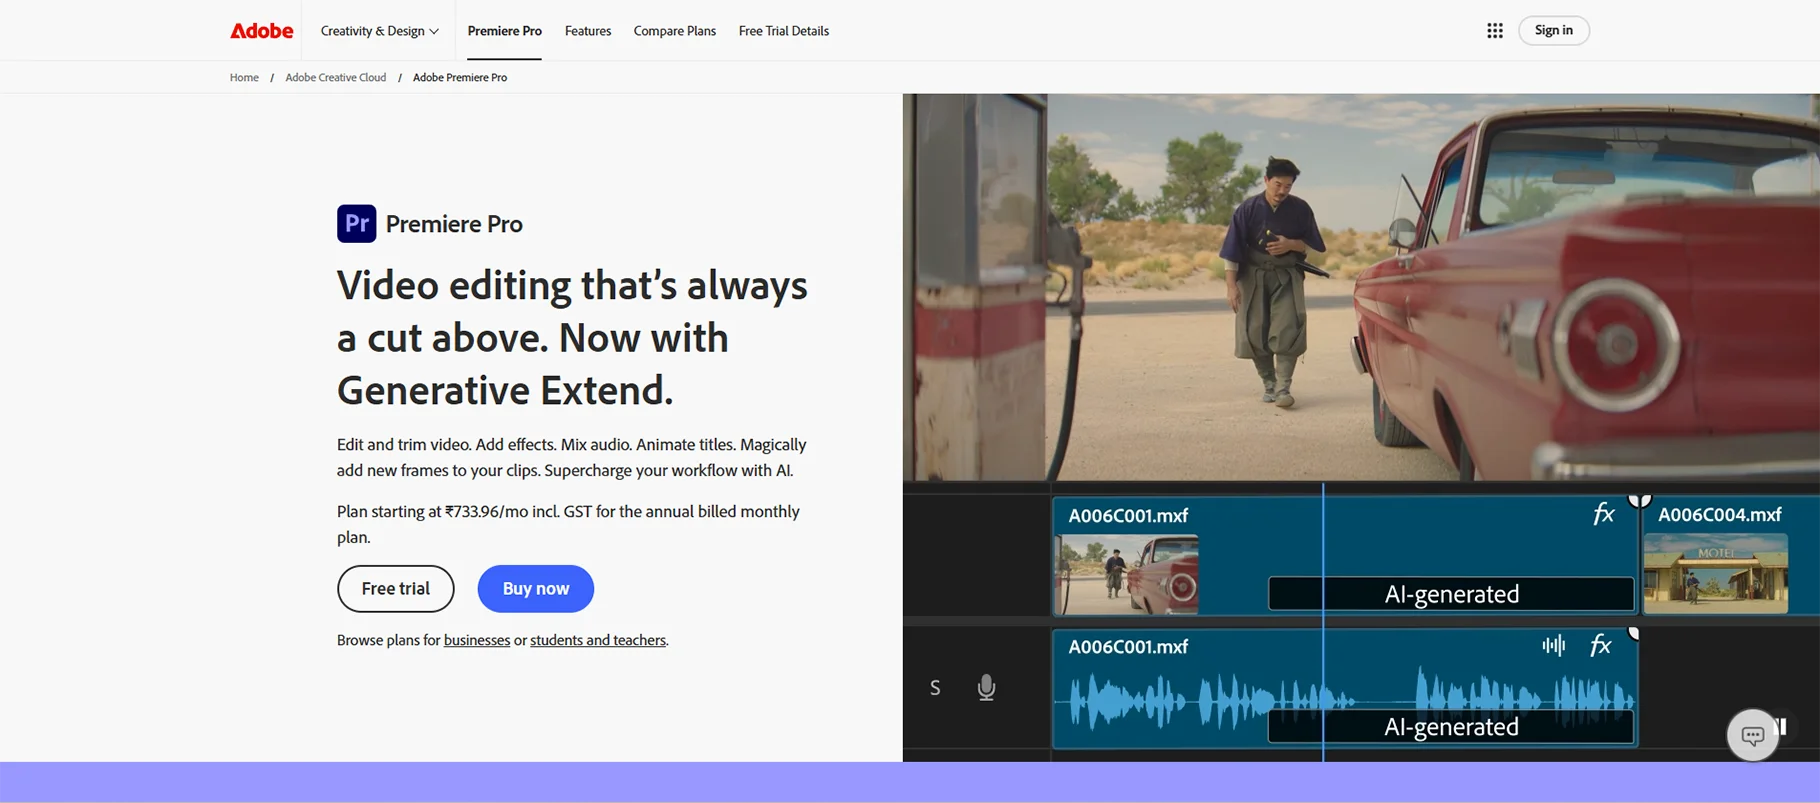The height and width of the screenshot is (803, 1820).
Task: Click the S solo label on the audio track
Action: coord(935,688)
